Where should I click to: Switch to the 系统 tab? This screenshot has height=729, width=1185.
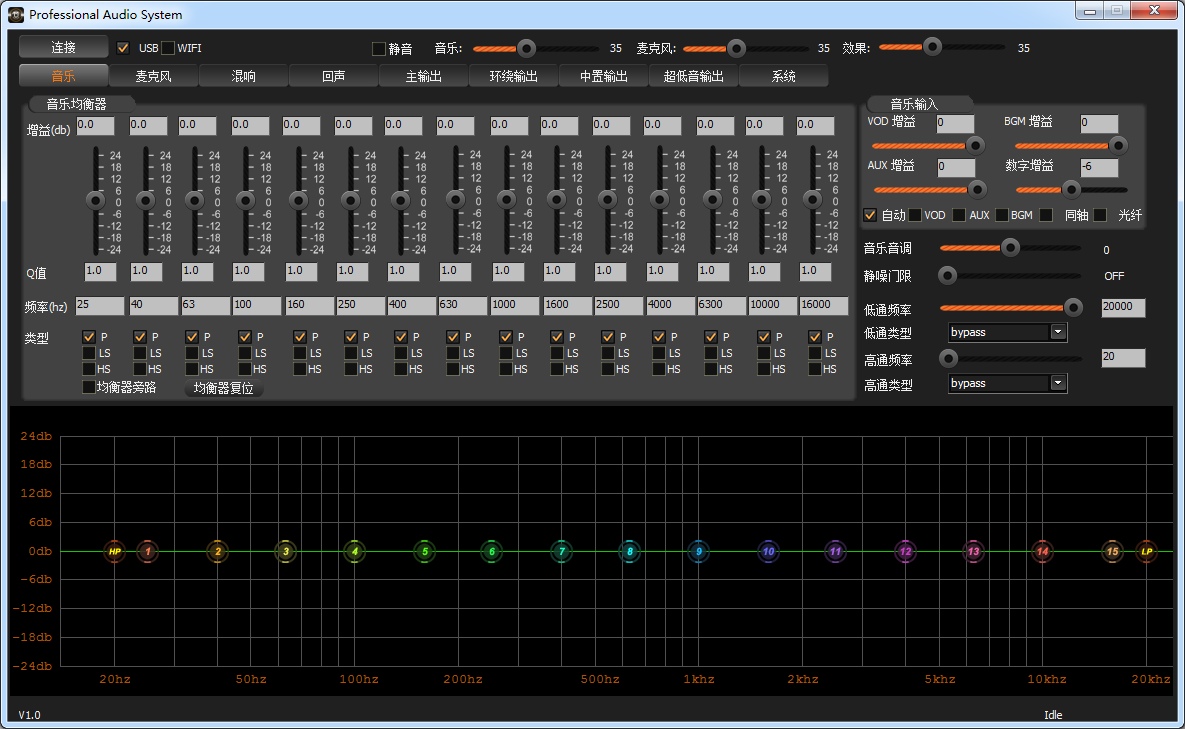click(x=783, y=76)
